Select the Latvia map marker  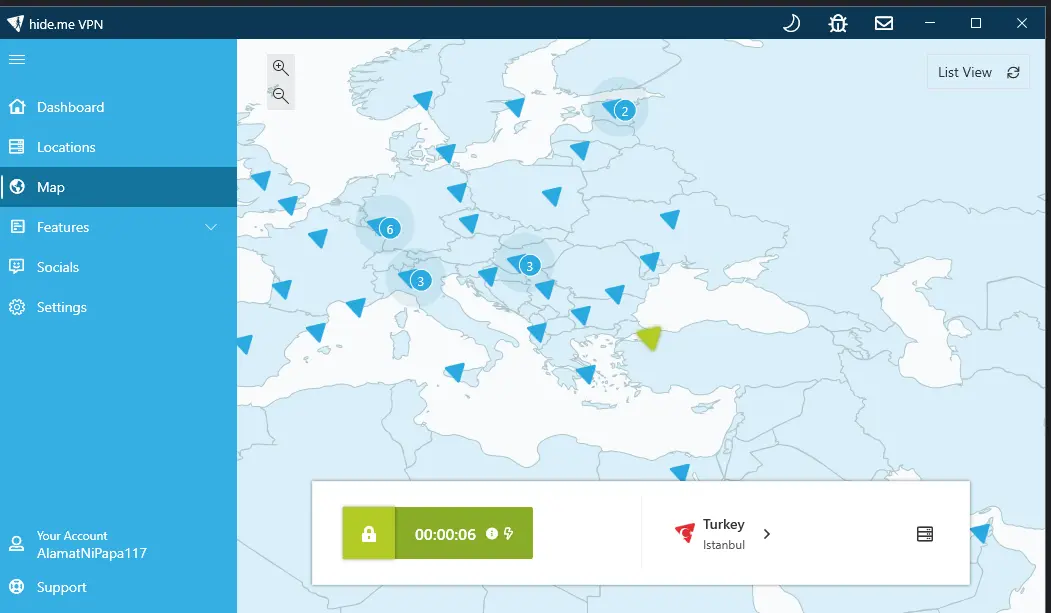point(580,149)
